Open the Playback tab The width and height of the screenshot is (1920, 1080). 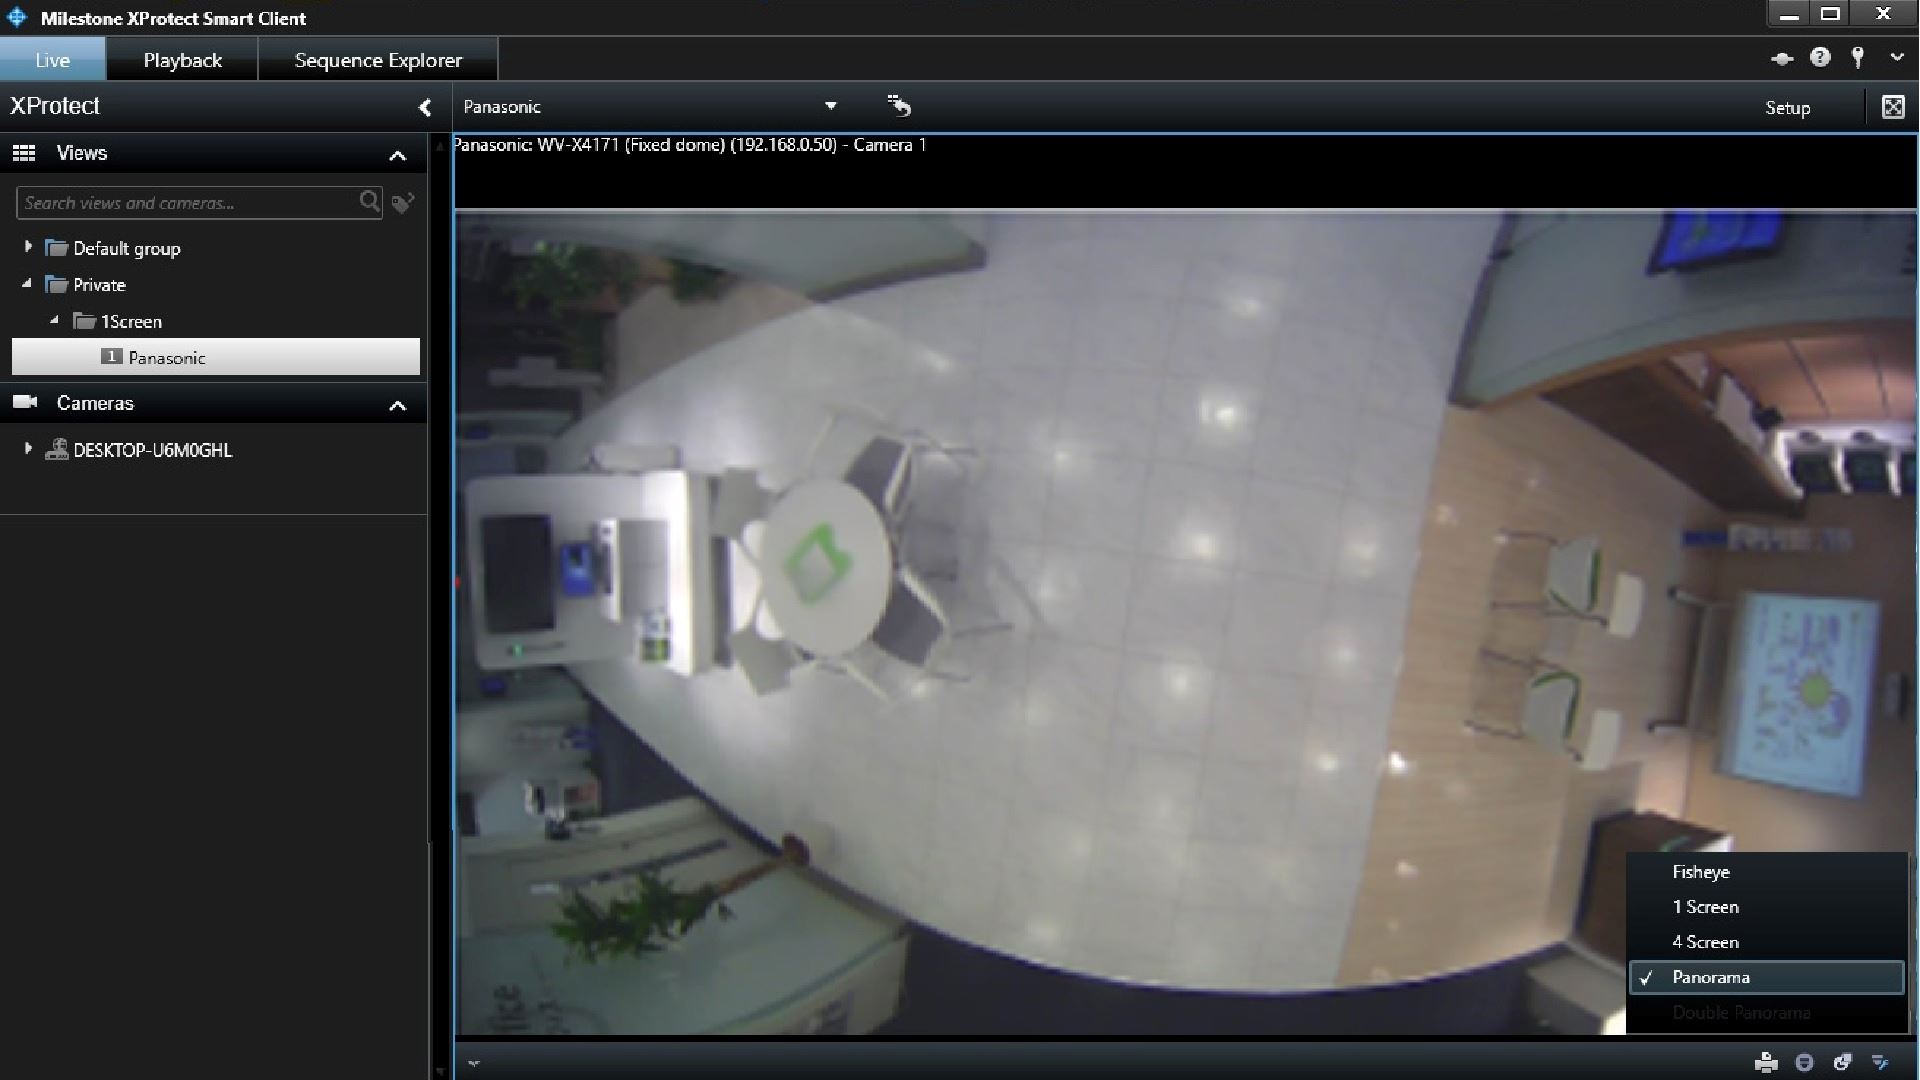coord(182,60)
